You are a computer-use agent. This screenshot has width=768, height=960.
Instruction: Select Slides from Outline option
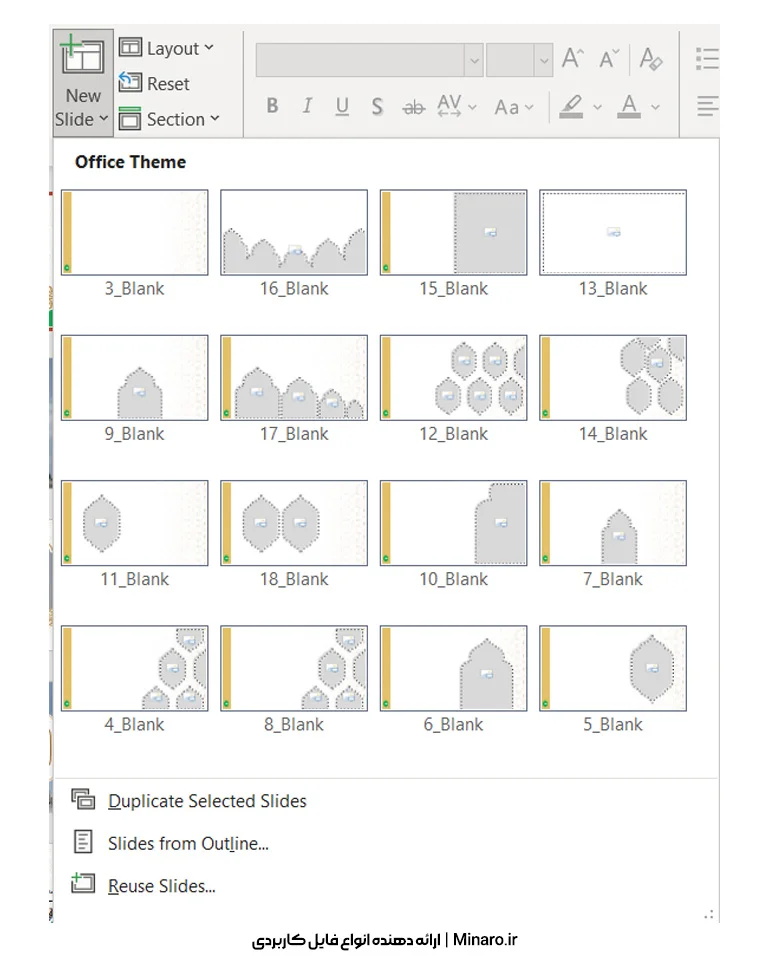click(x=188, y=843)
